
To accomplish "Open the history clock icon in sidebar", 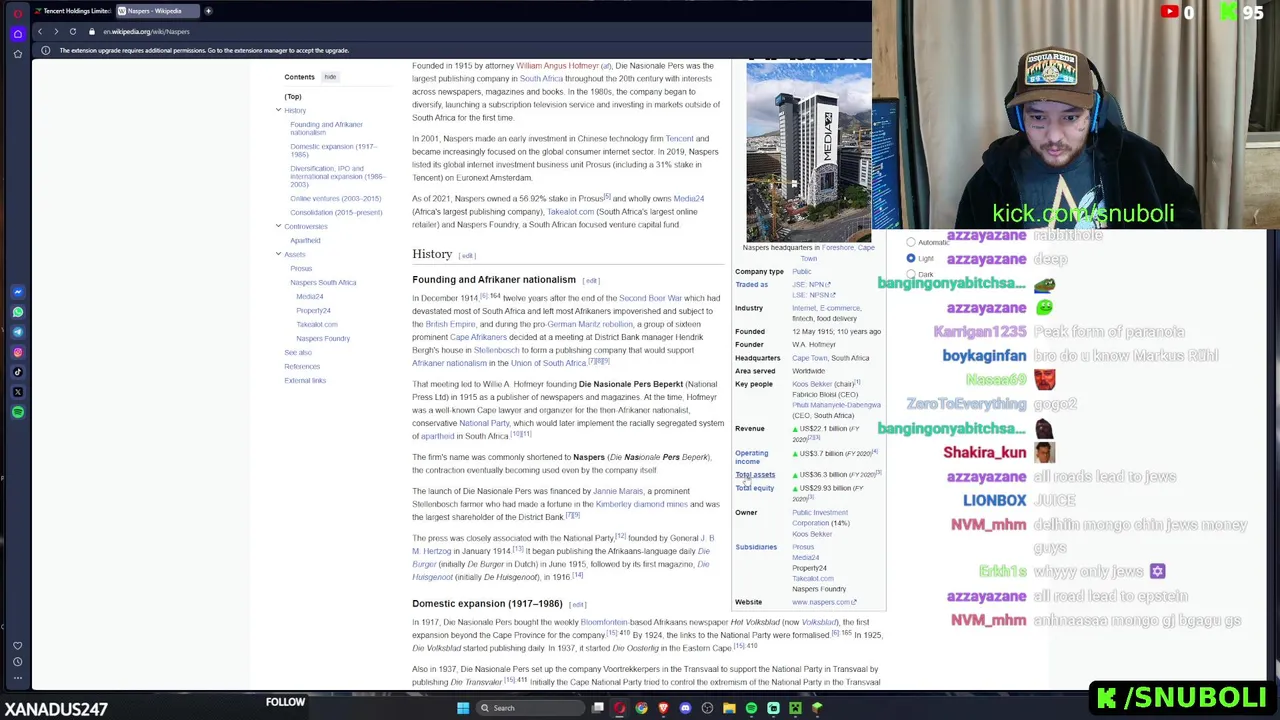I will pyautogui.click(x=18, y=661).
